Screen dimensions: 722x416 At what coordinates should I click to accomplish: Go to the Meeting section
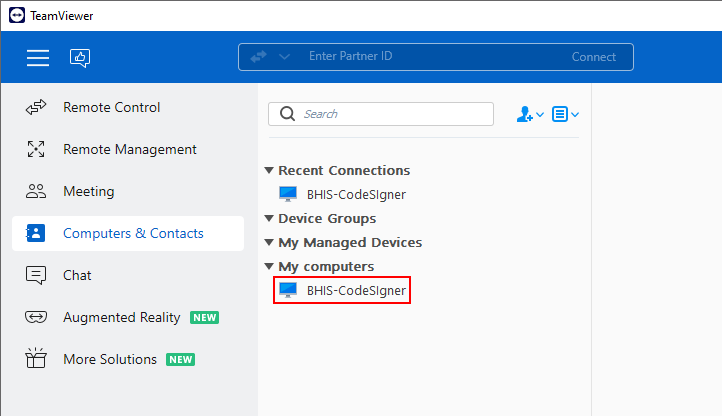click(88, 191)
